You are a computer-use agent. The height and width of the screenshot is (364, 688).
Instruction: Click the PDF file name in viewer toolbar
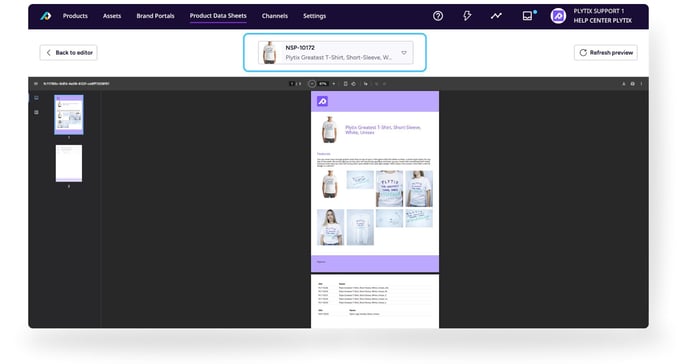[76, 84]
